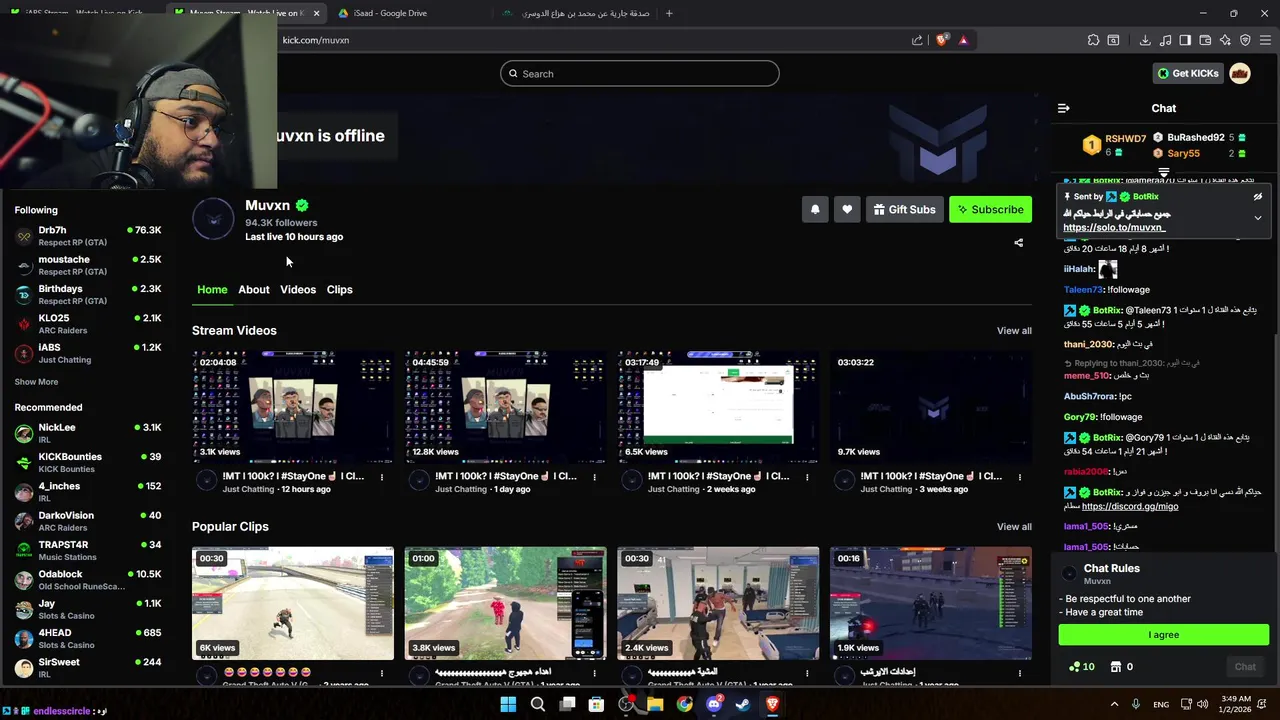Click I agree on Chat Rules

[1164, 635]
